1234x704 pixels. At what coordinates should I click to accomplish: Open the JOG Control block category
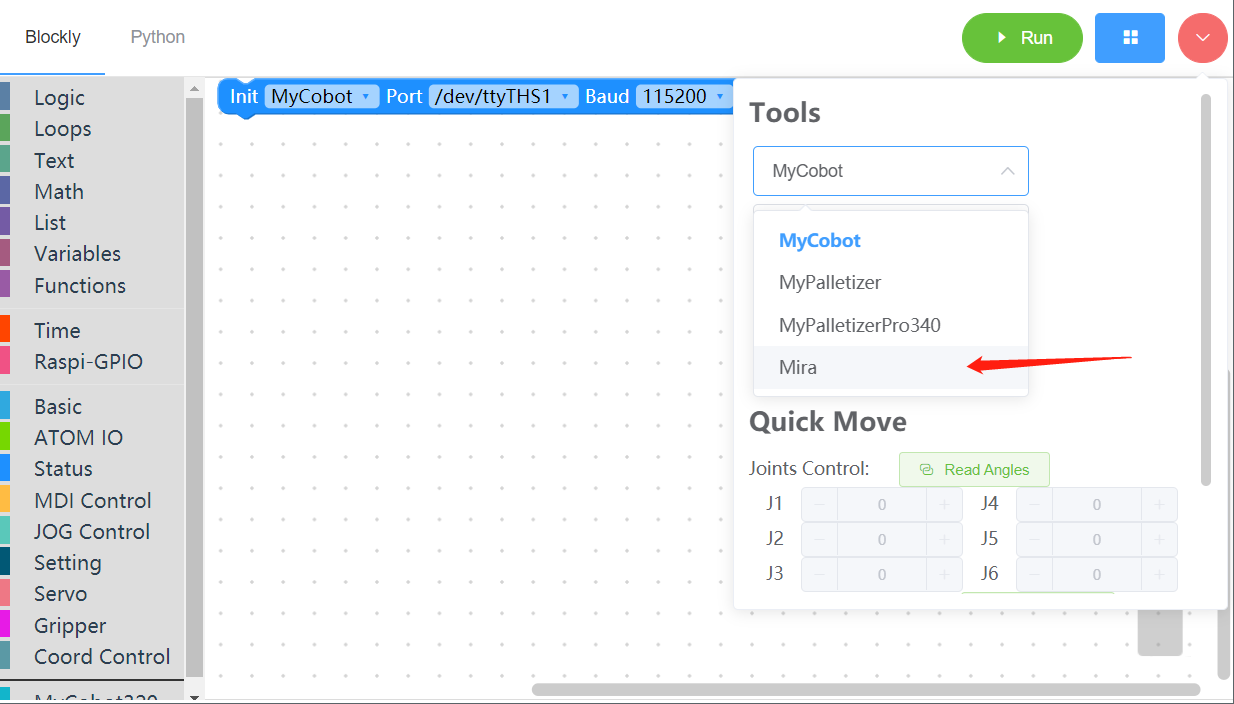(x=92, y=531)
